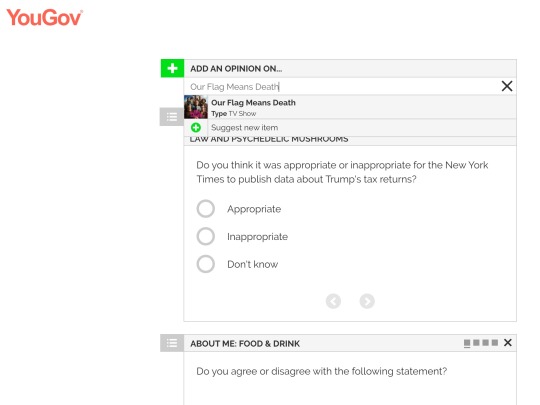Click the first progress square in the Food & Drink header

point(467,343)
